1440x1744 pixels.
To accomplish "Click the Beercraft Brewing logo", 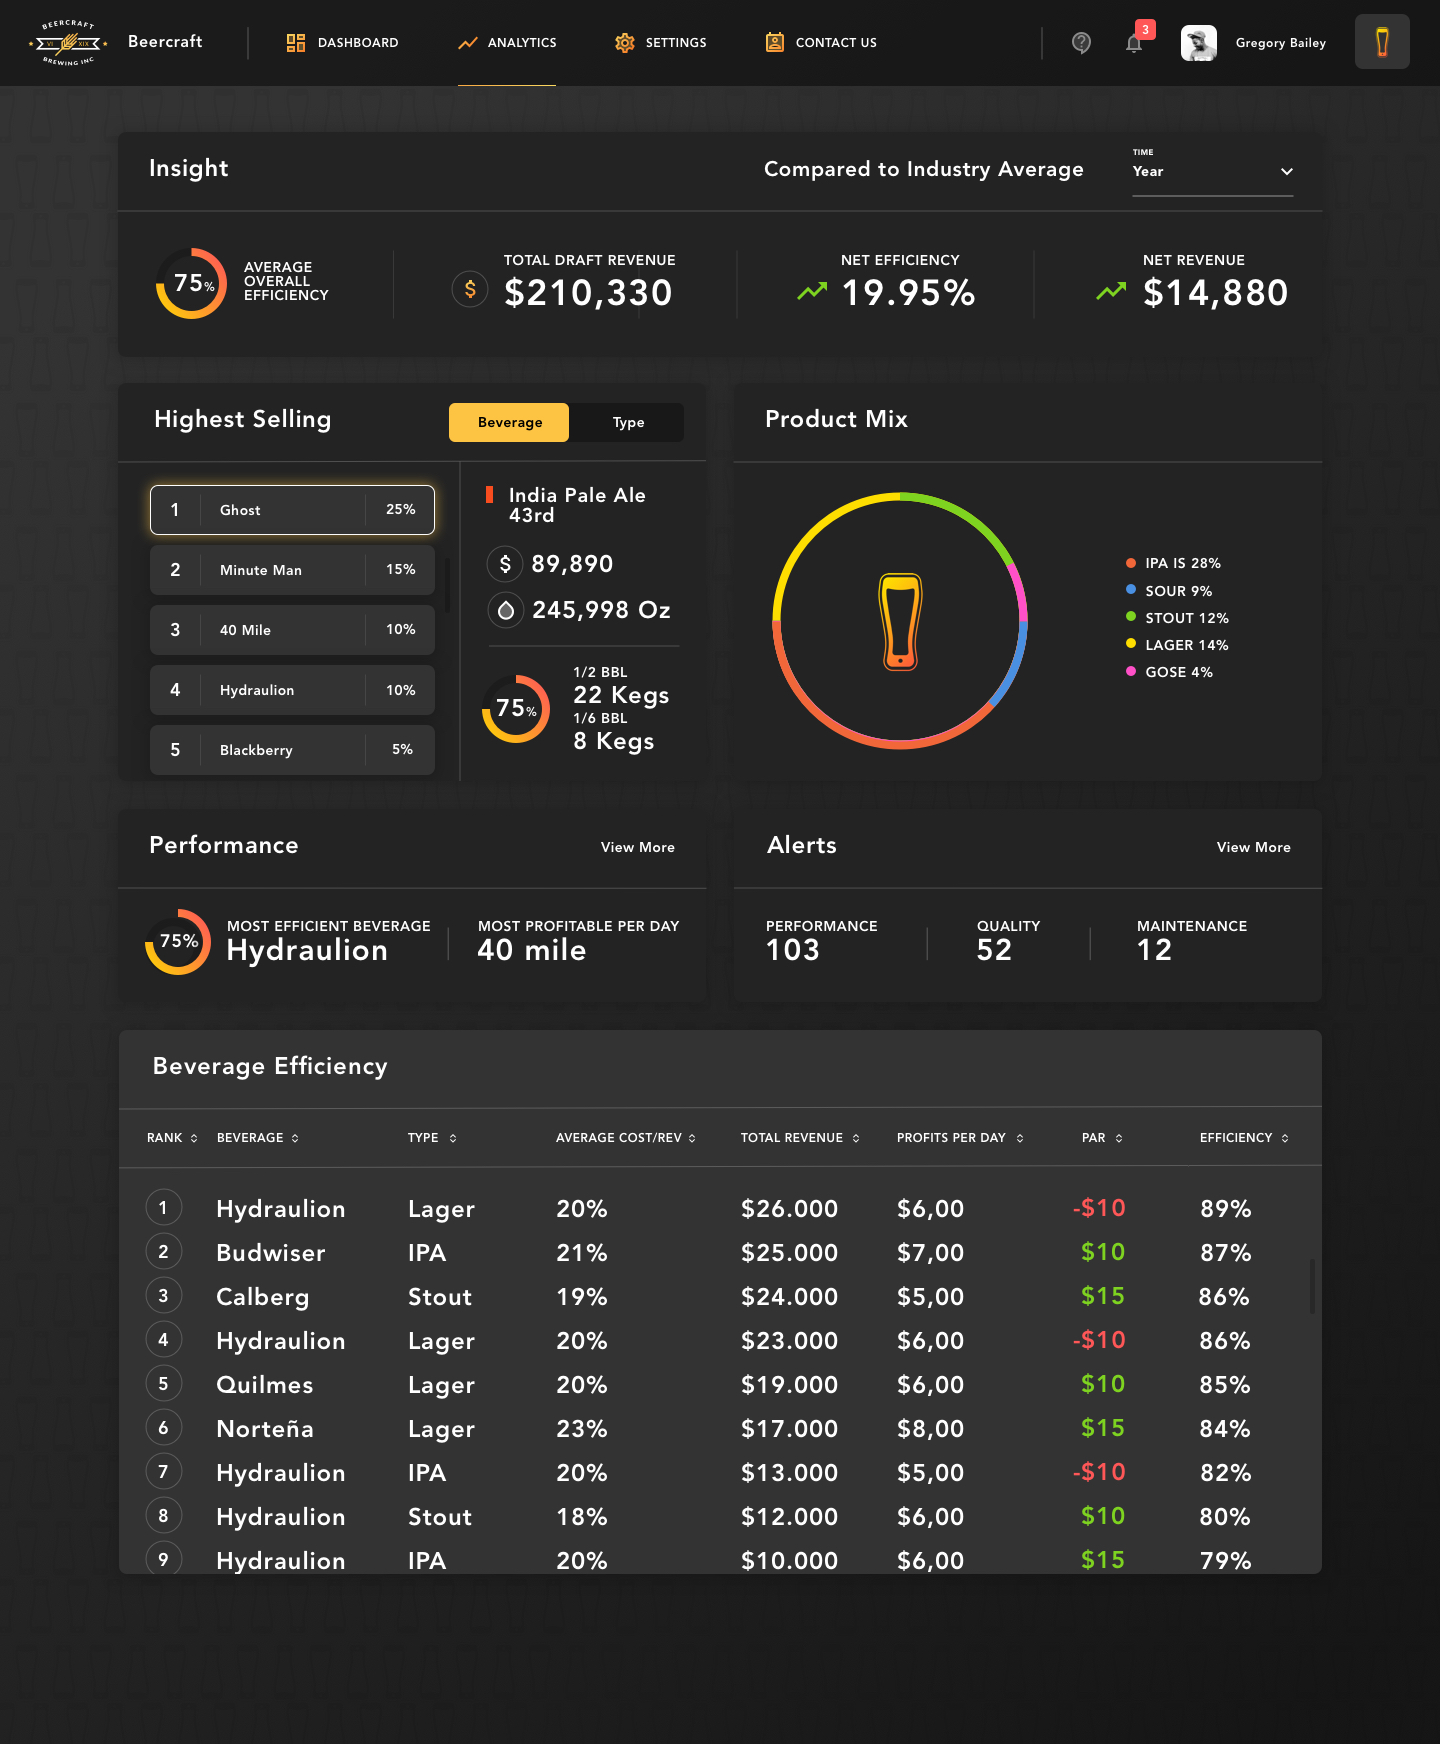I will (68, 43).
